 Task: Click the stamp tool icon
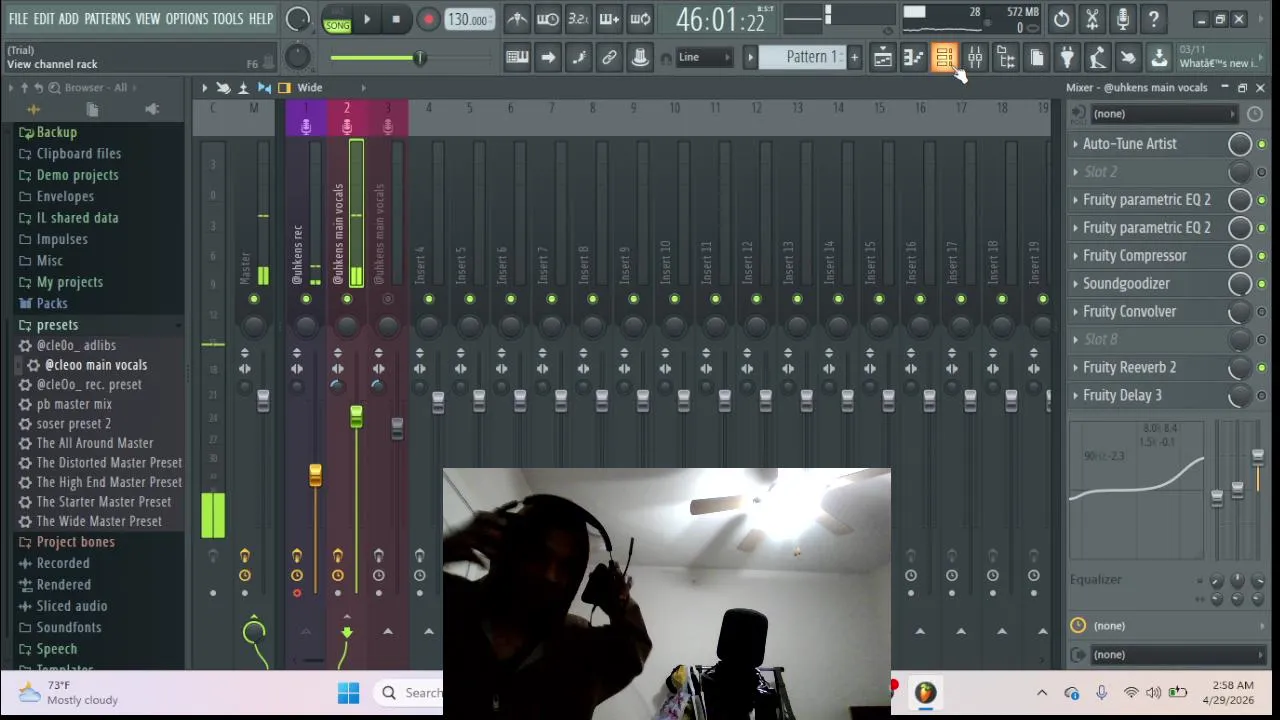[640, 58]
